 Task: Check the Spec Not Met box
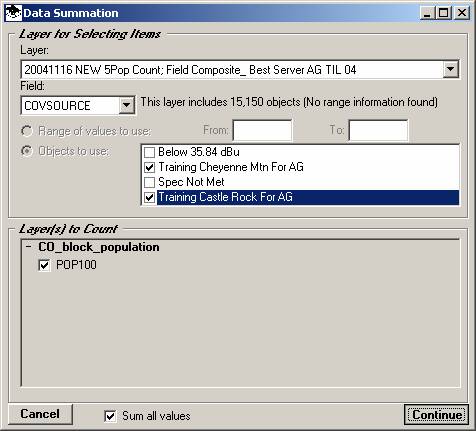[149, 182]
